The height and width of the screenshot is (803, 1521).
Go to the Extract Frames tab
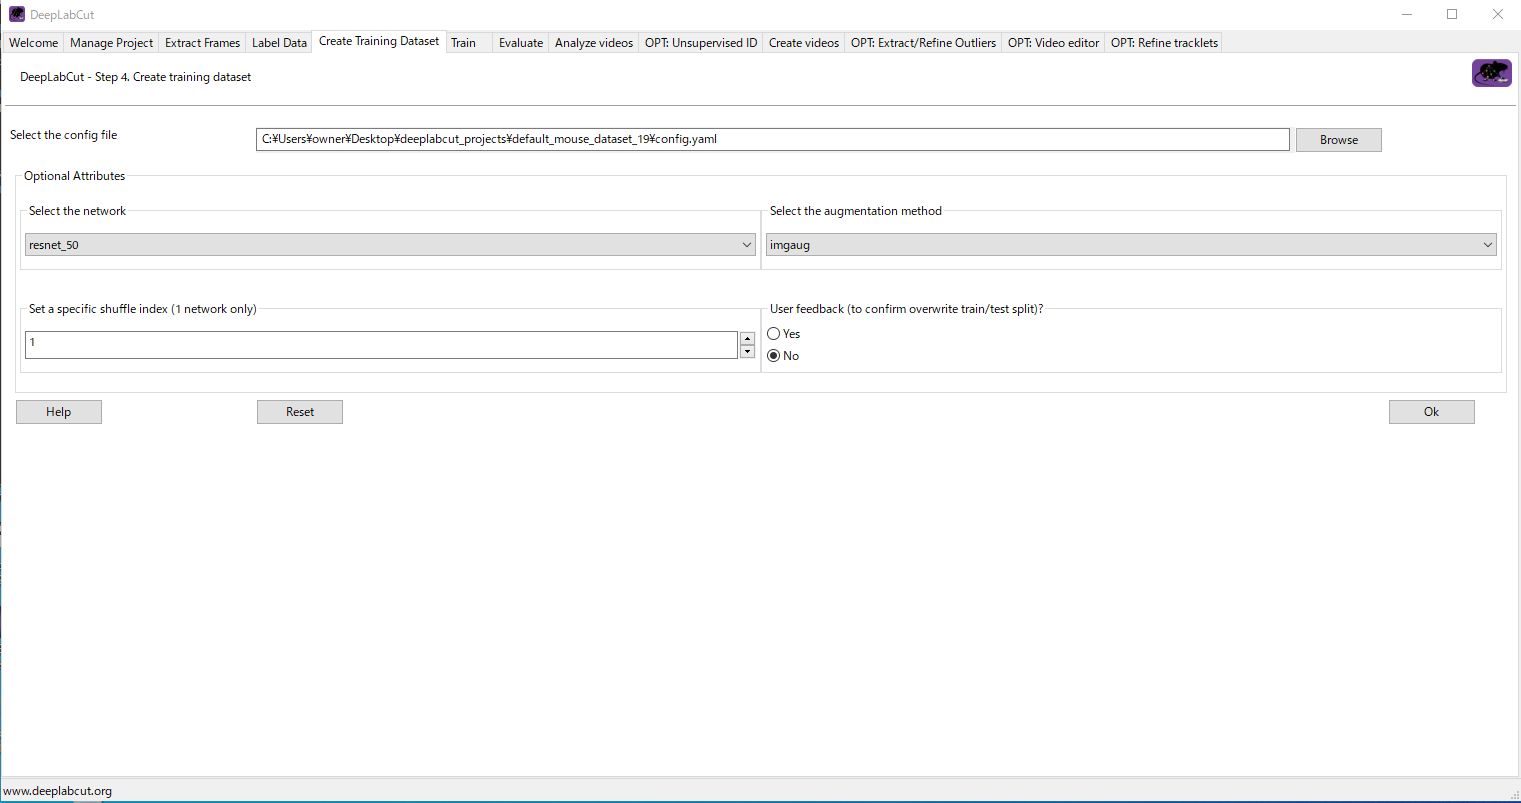click(x=203, y=43)
